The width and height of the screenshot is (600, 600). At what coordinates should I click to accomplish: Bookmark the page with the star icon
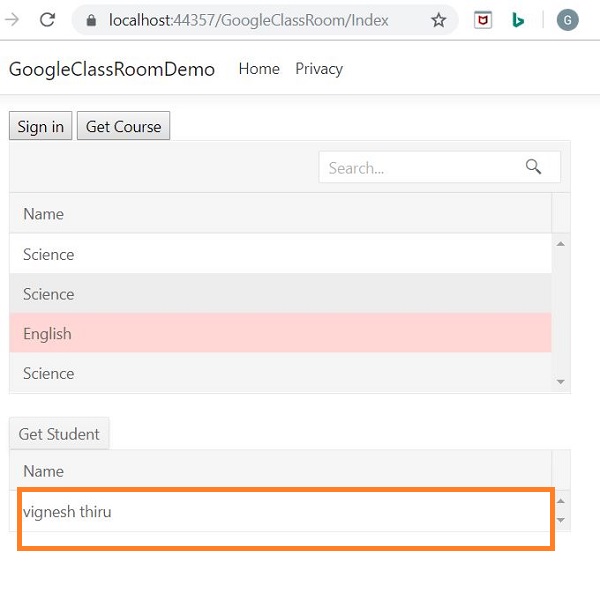[438, 20]
